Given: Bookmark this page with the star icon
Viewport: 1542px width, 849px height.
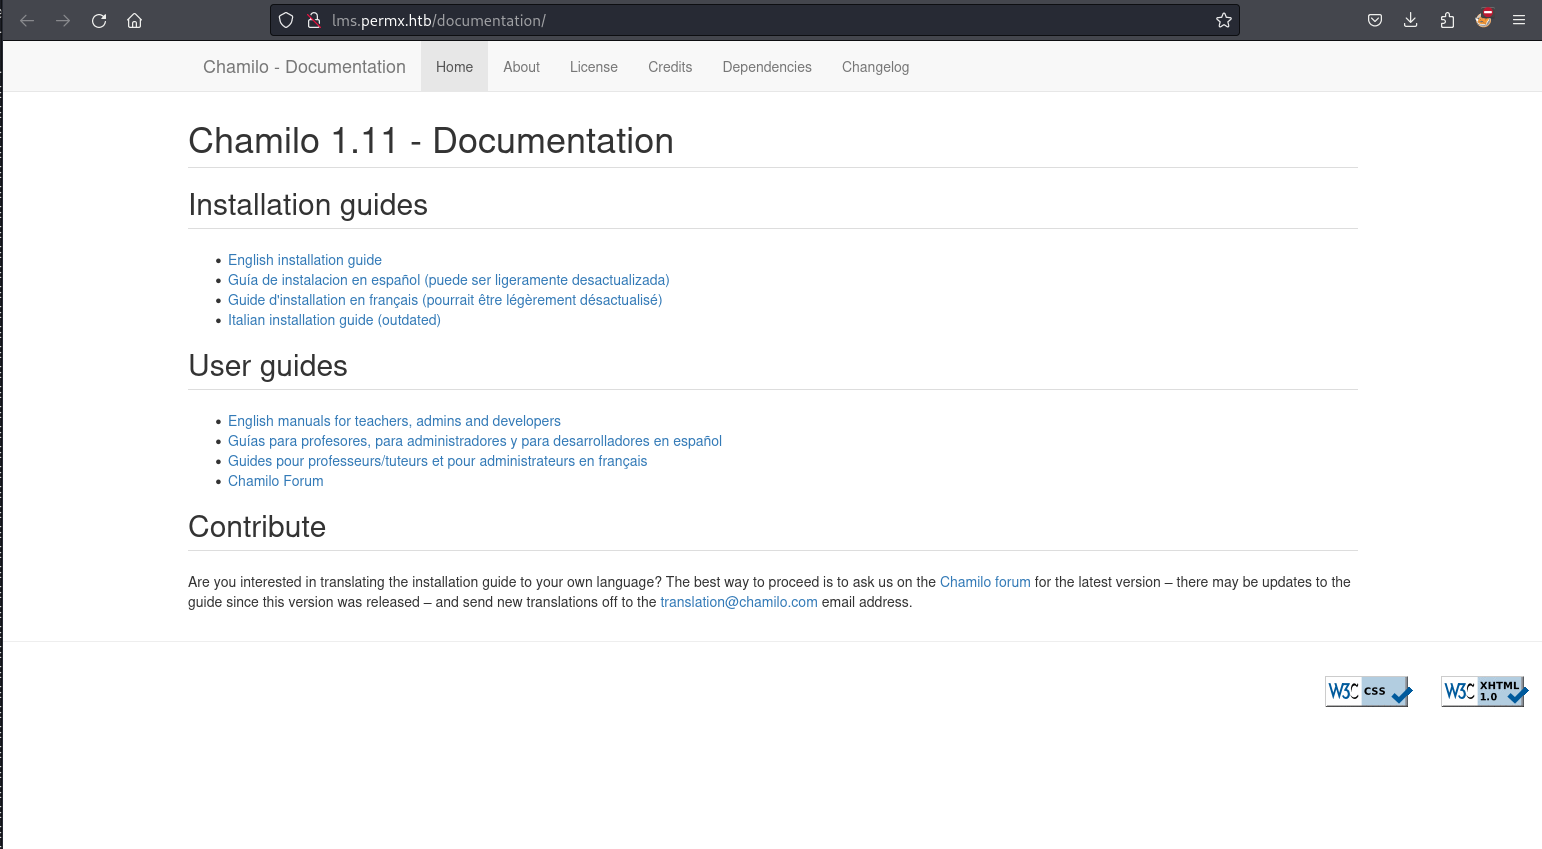Looking at the screenshot, I should pos(1224,20).
